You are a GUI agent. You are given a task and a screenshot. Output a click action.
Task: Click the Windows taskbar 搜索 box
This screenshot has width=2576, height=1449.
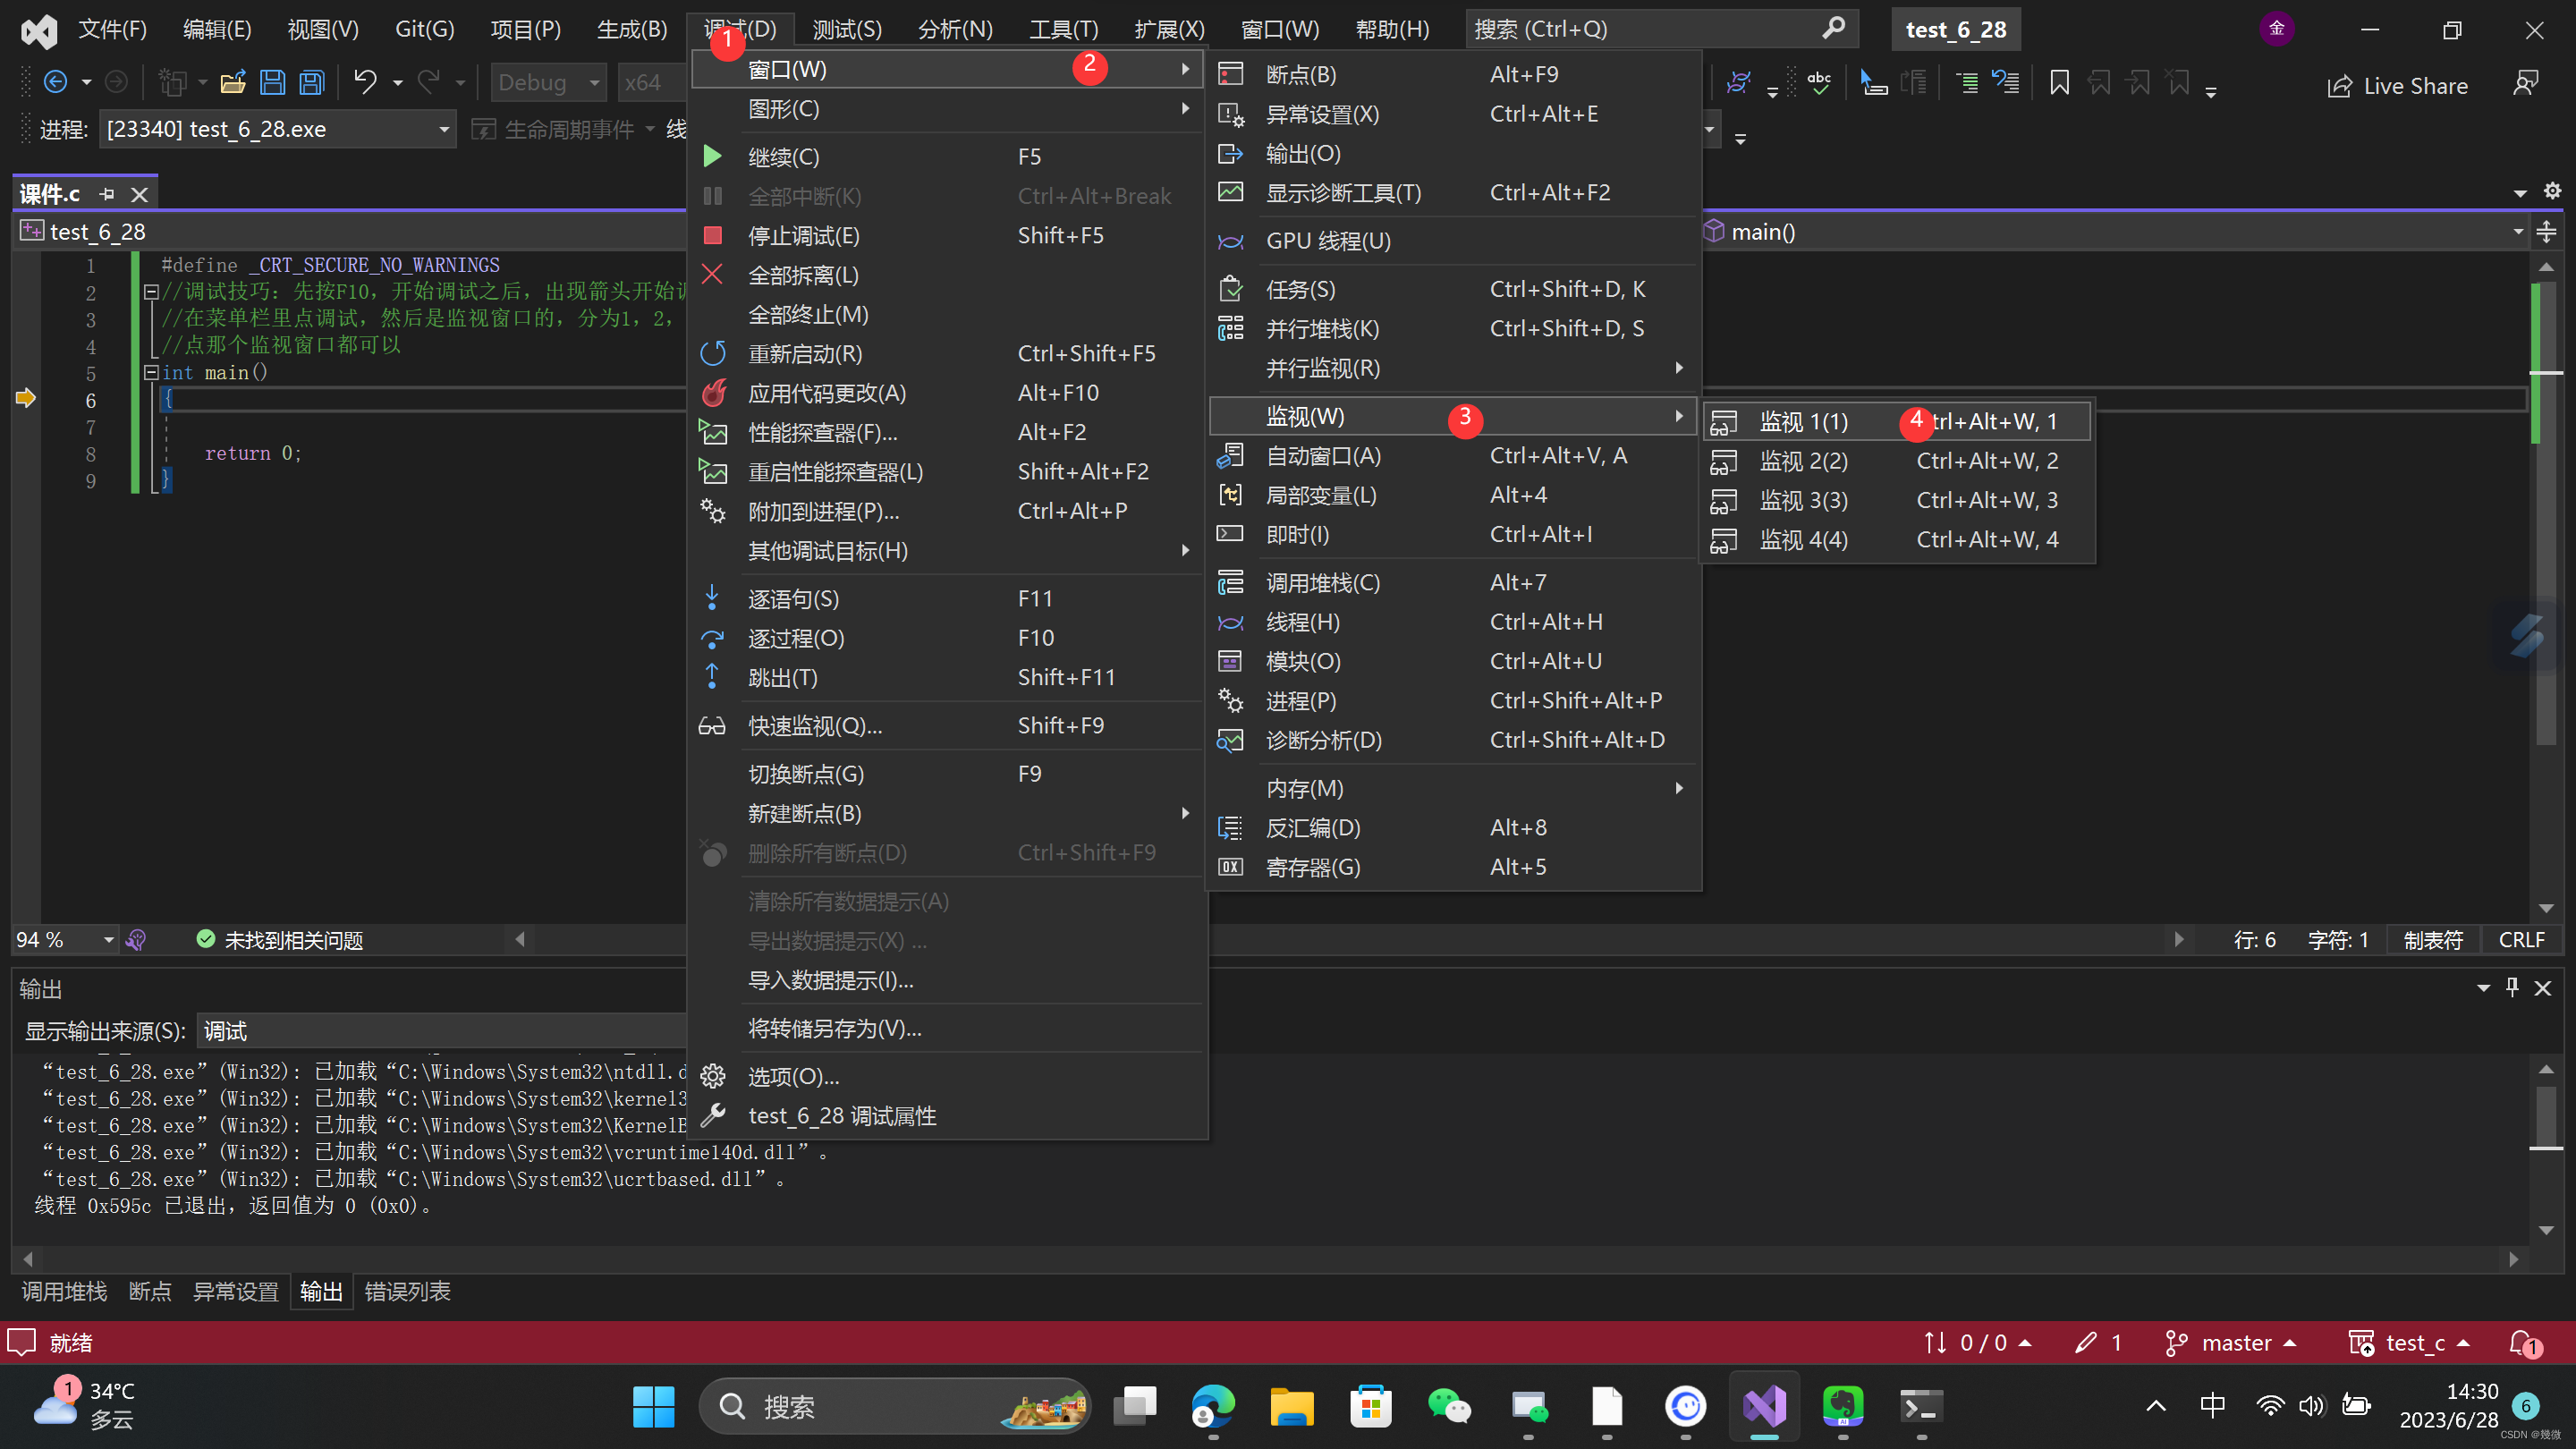pyautogui.click(x=894, y=1407)
